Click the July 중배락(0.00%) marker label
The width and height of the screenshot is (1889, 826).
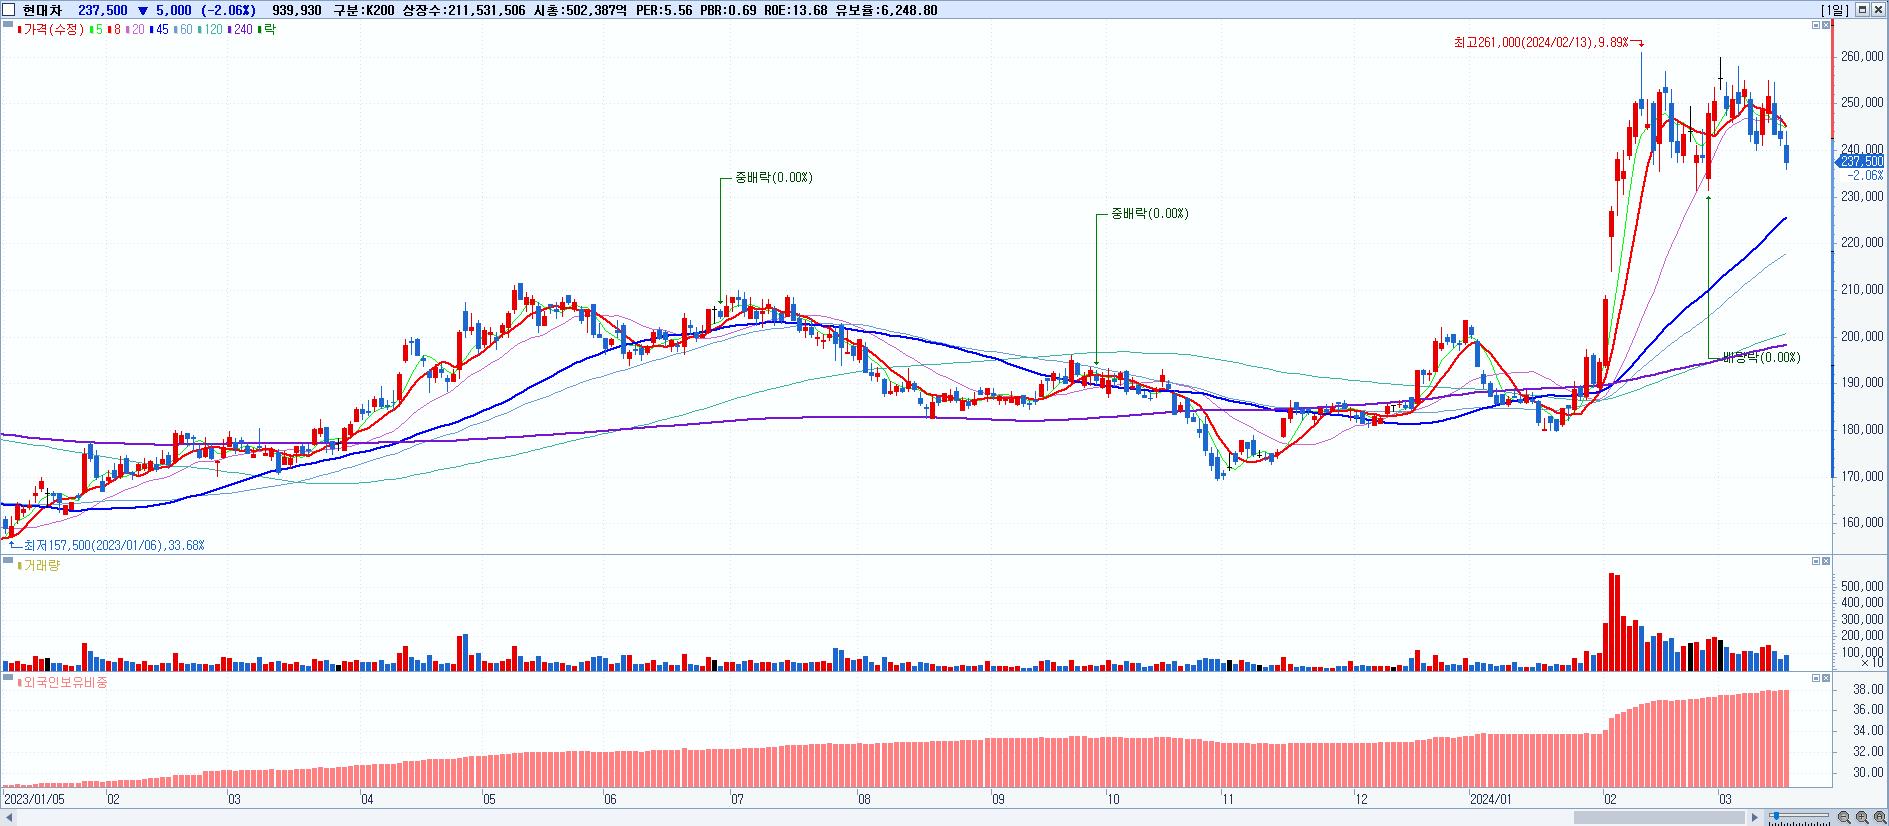click(773, 178)
